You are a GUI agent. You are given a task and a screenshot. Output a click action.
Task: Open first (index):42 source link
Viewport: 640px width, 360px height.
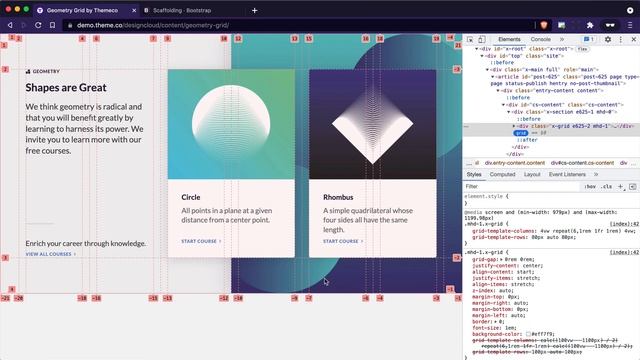[x=624, y=224]
